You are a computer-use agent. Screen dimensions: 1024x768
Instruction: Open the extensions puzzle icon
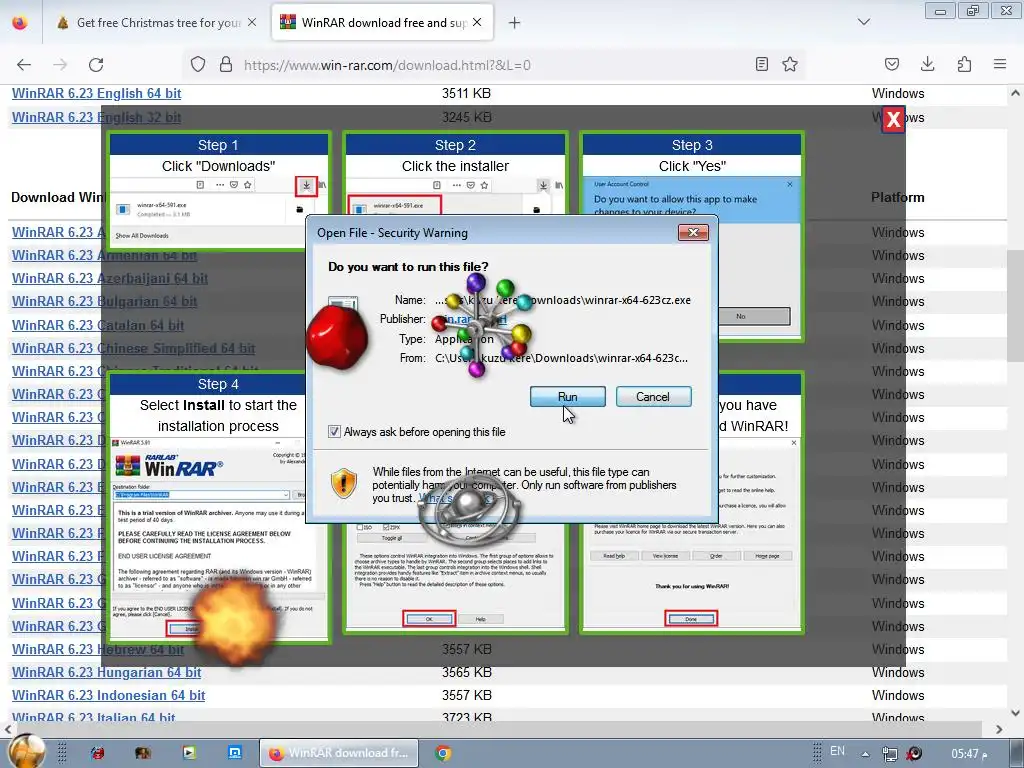pyautogui.click(x=964, y=64)
